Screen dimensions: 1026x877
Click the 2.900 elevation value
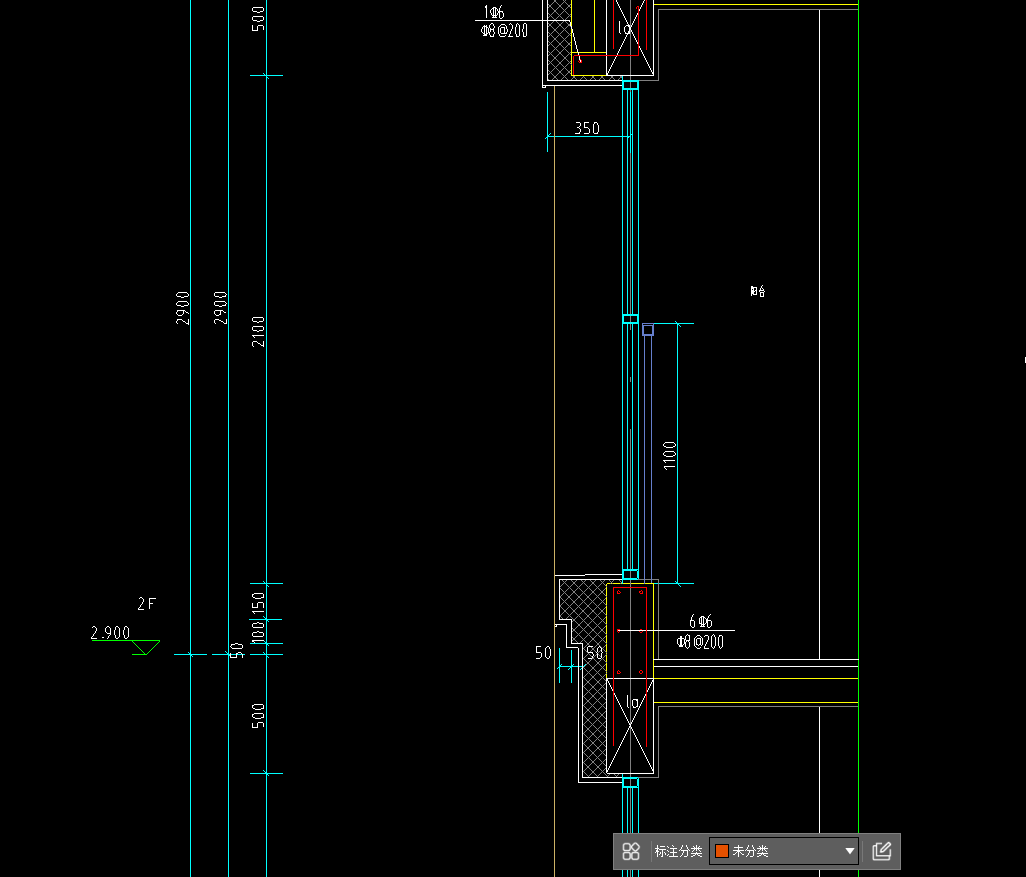click(110, 633)
